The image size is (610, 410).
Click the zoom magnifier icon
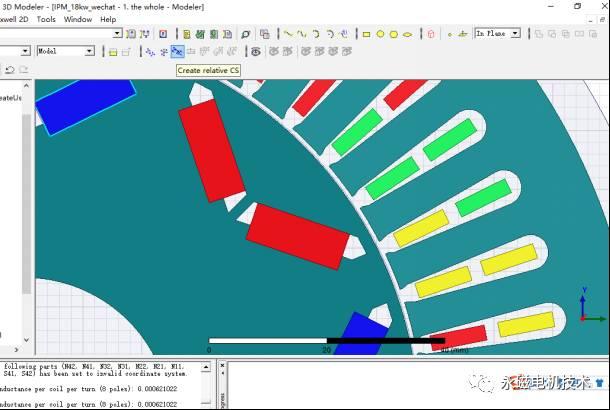(x=245, y=34)
